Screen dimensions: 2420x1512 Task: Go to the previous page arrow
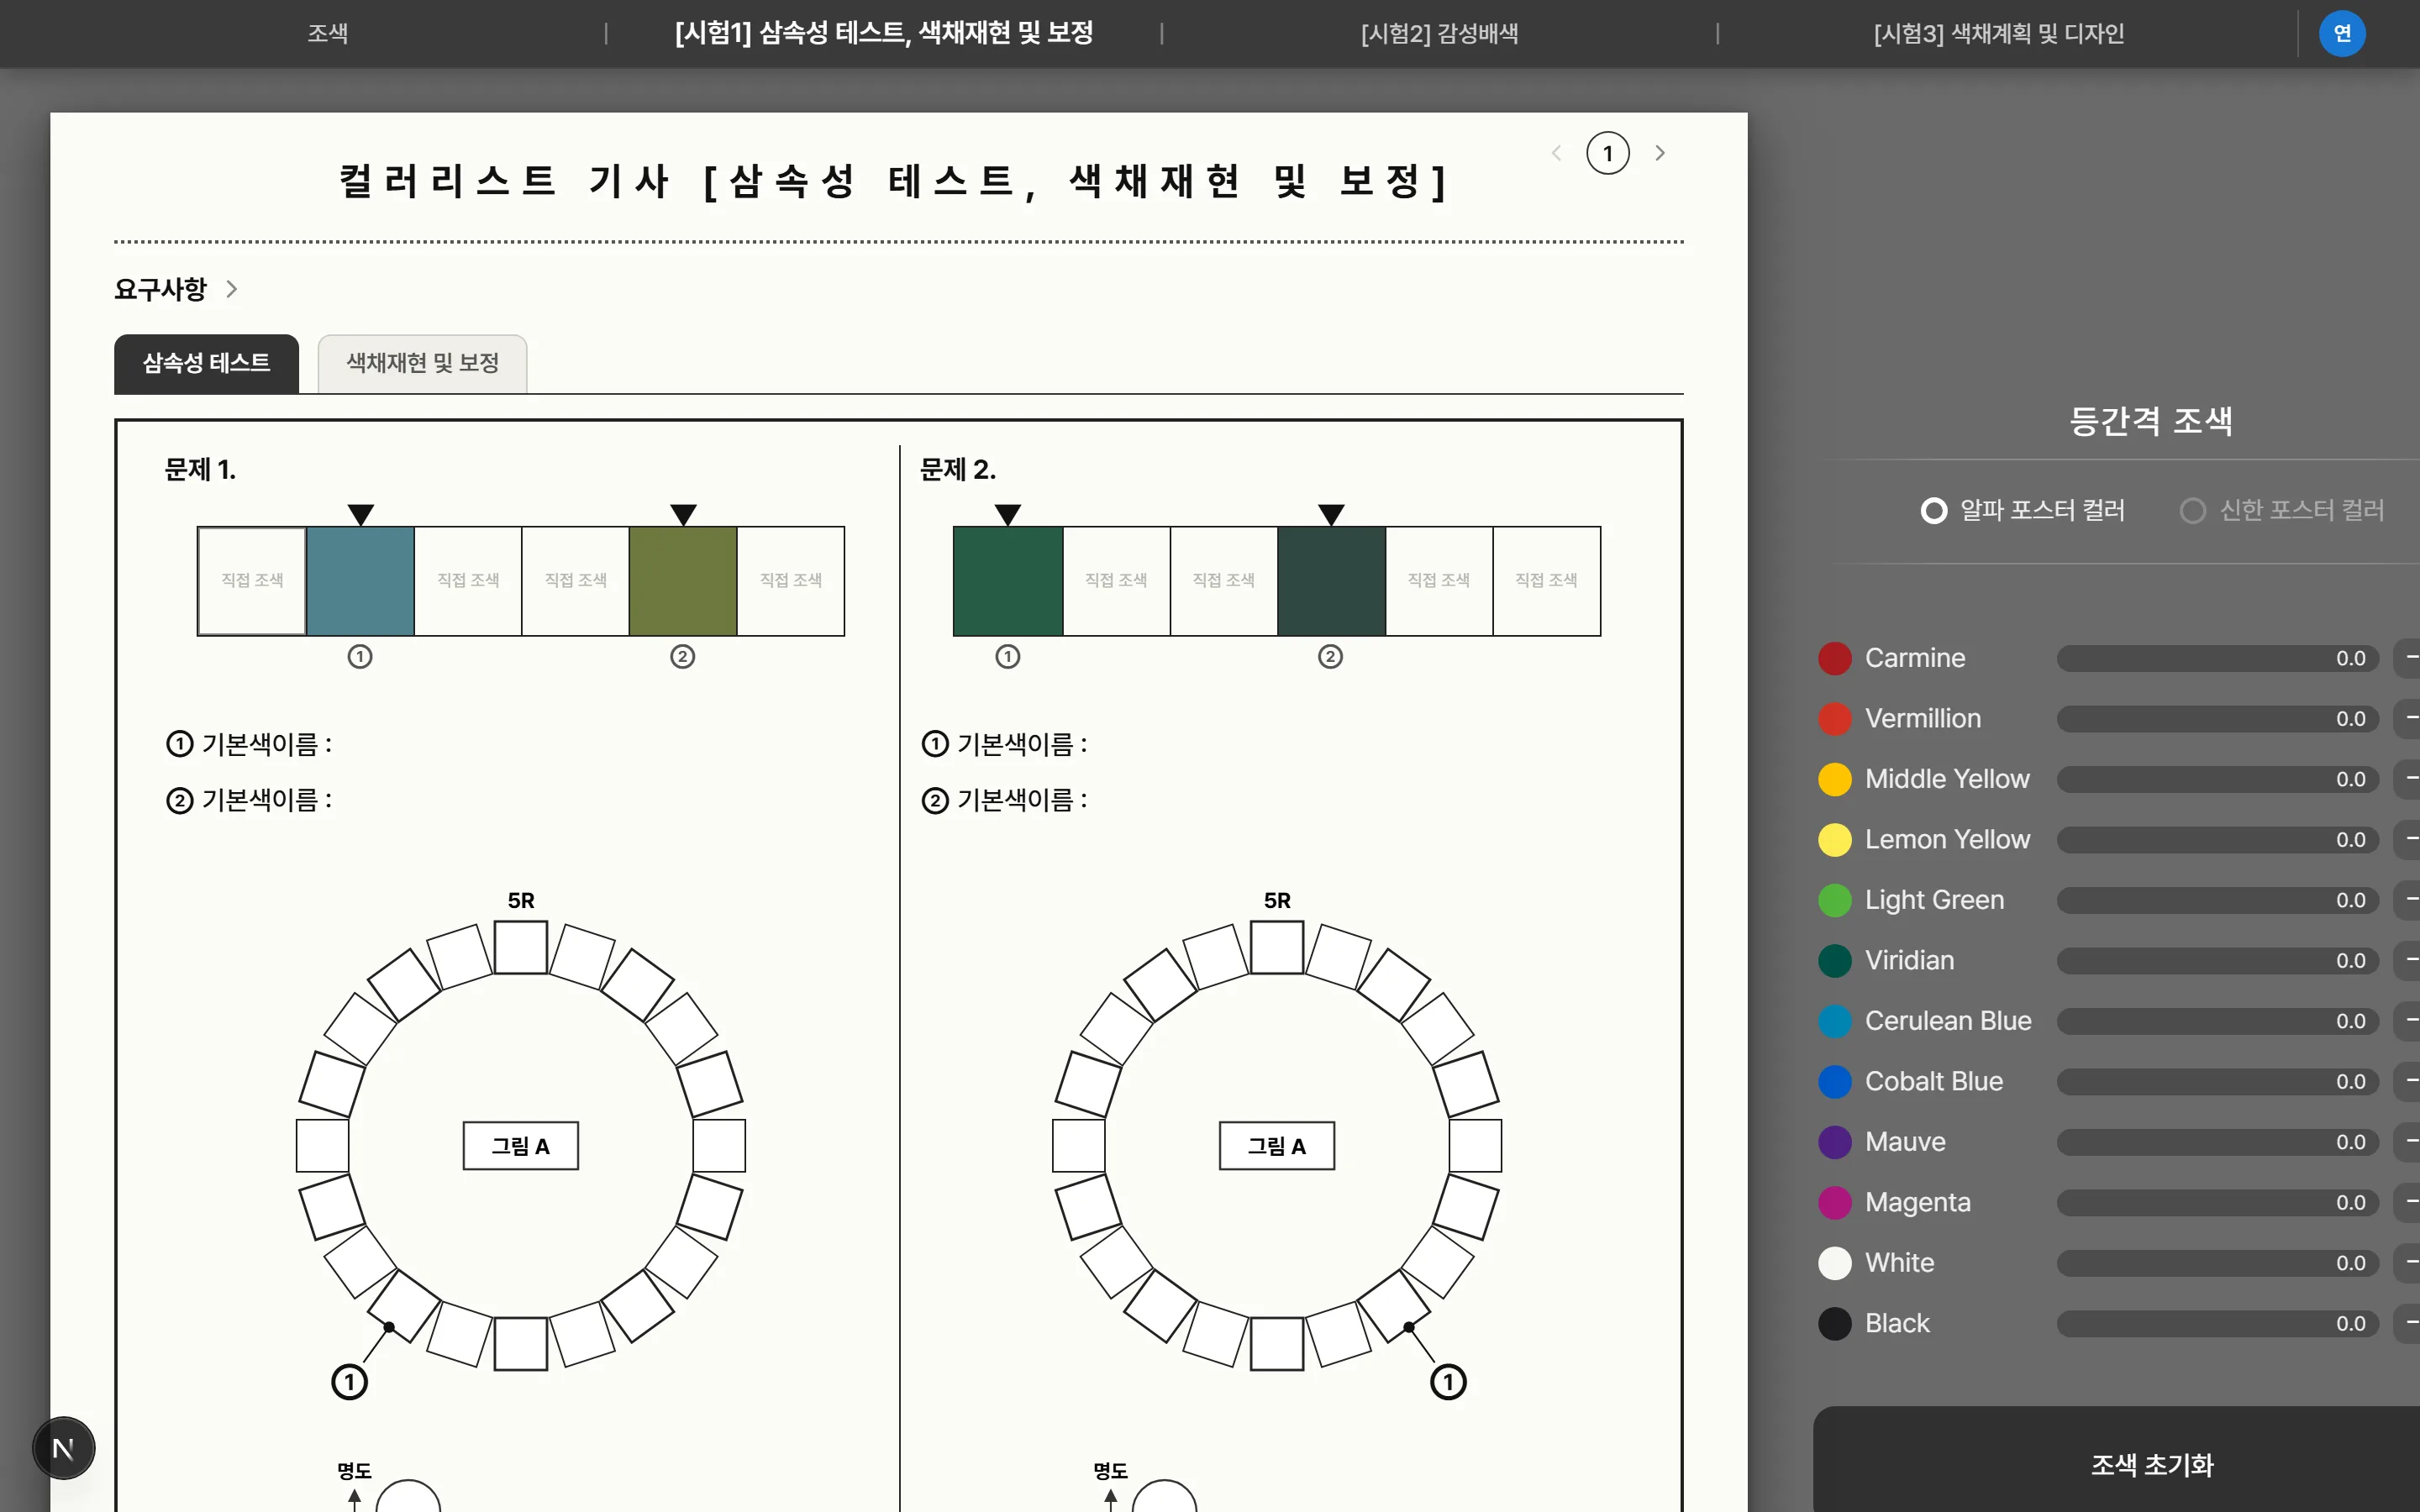1556,153
